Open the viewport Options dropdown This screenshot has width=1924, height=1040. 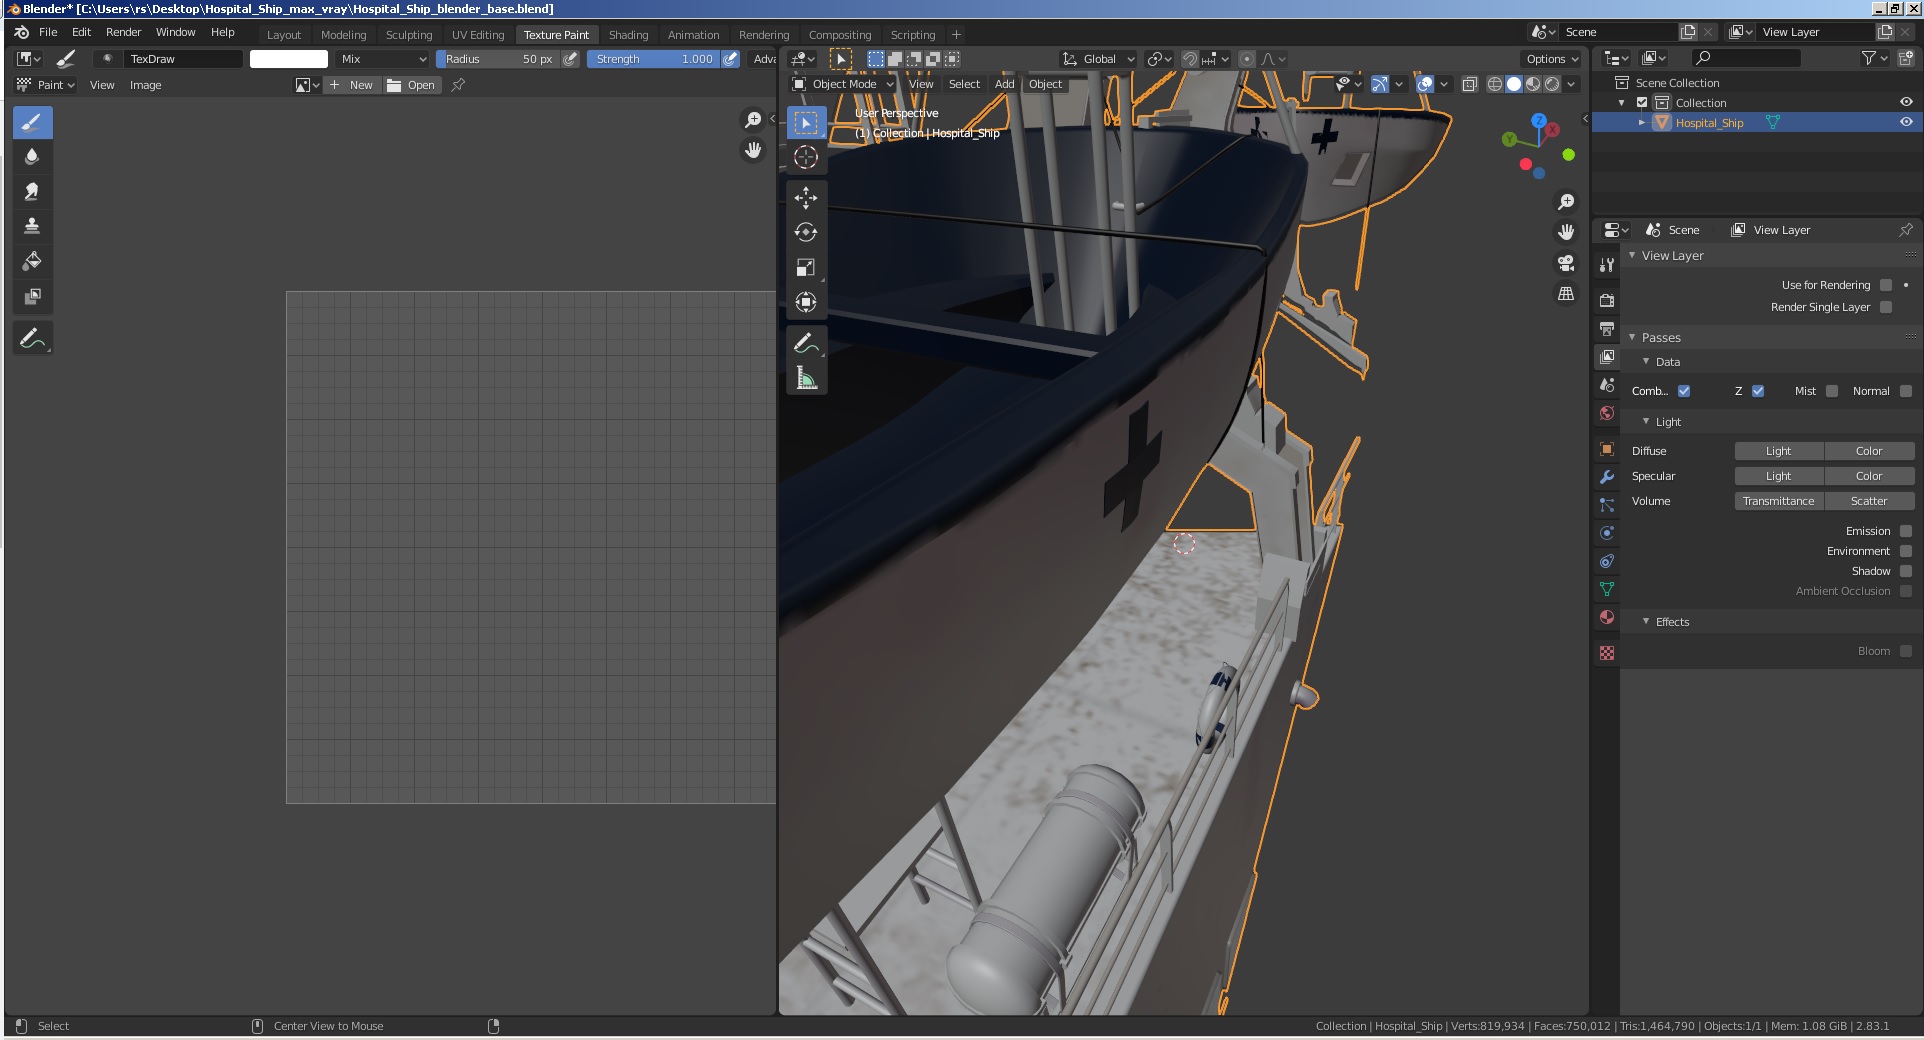[x=1552, y=59]
